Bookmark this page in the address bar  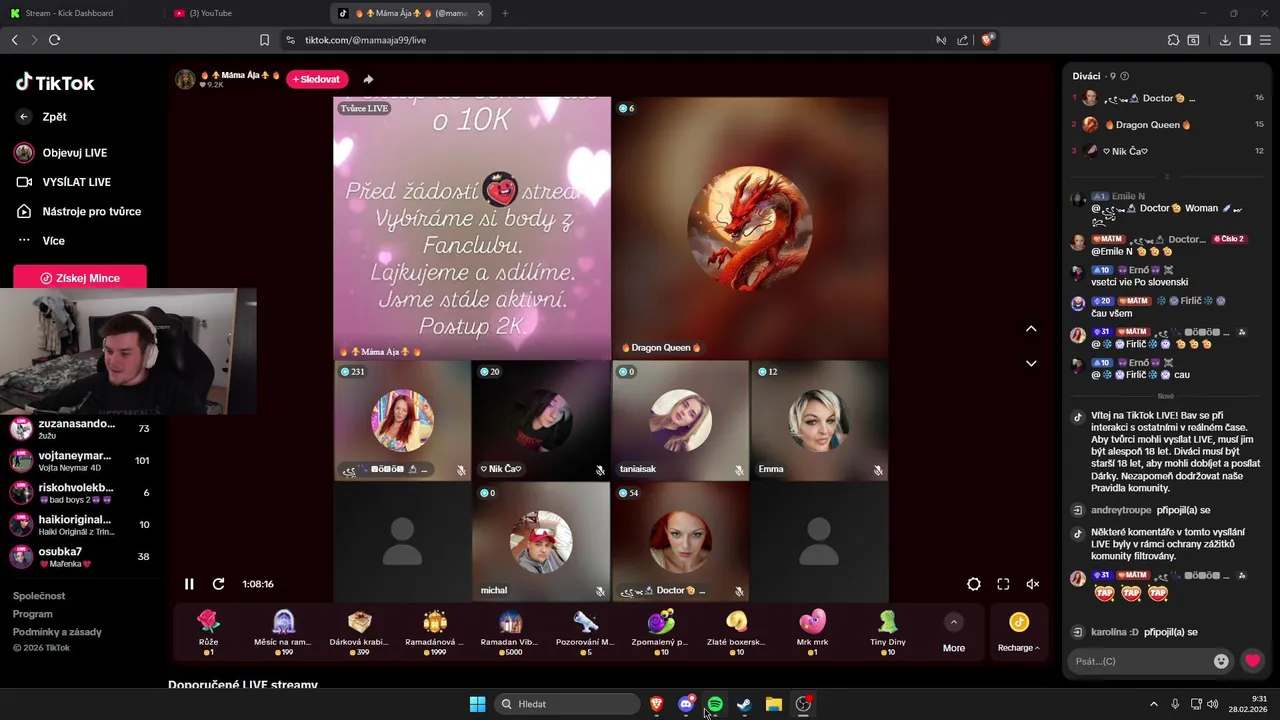point(264,40)
